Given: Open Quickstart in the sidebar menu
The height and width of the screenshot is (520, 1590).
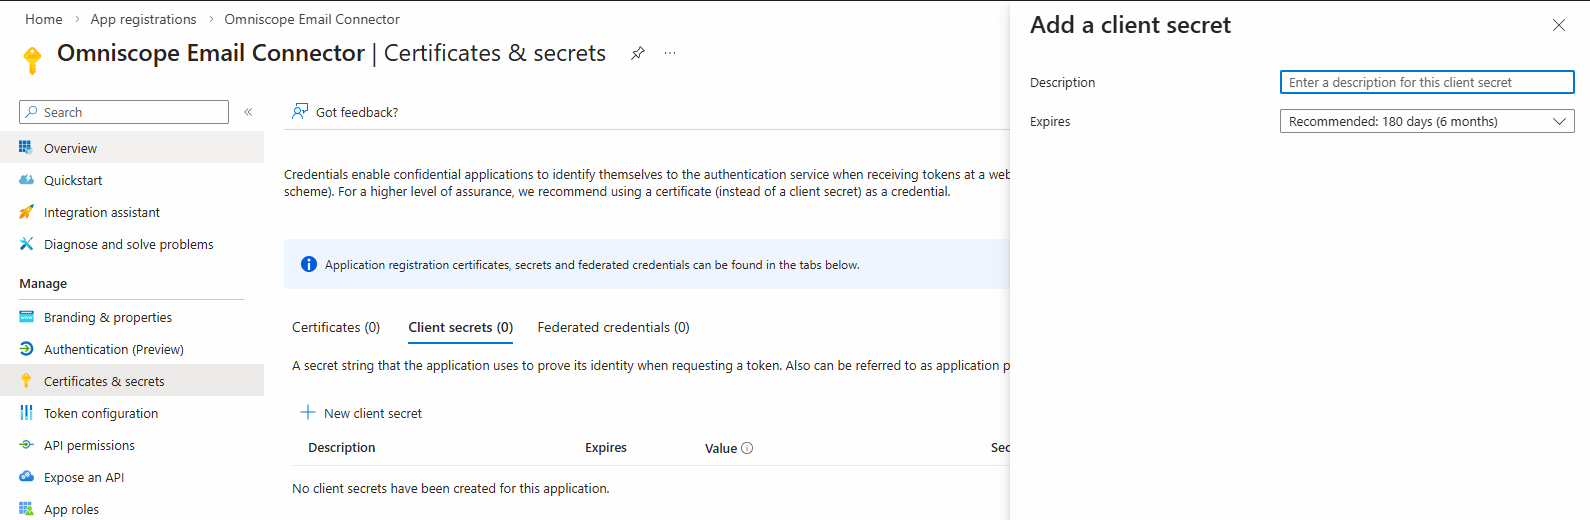Looking at the screenshot, I should point(132,180).
